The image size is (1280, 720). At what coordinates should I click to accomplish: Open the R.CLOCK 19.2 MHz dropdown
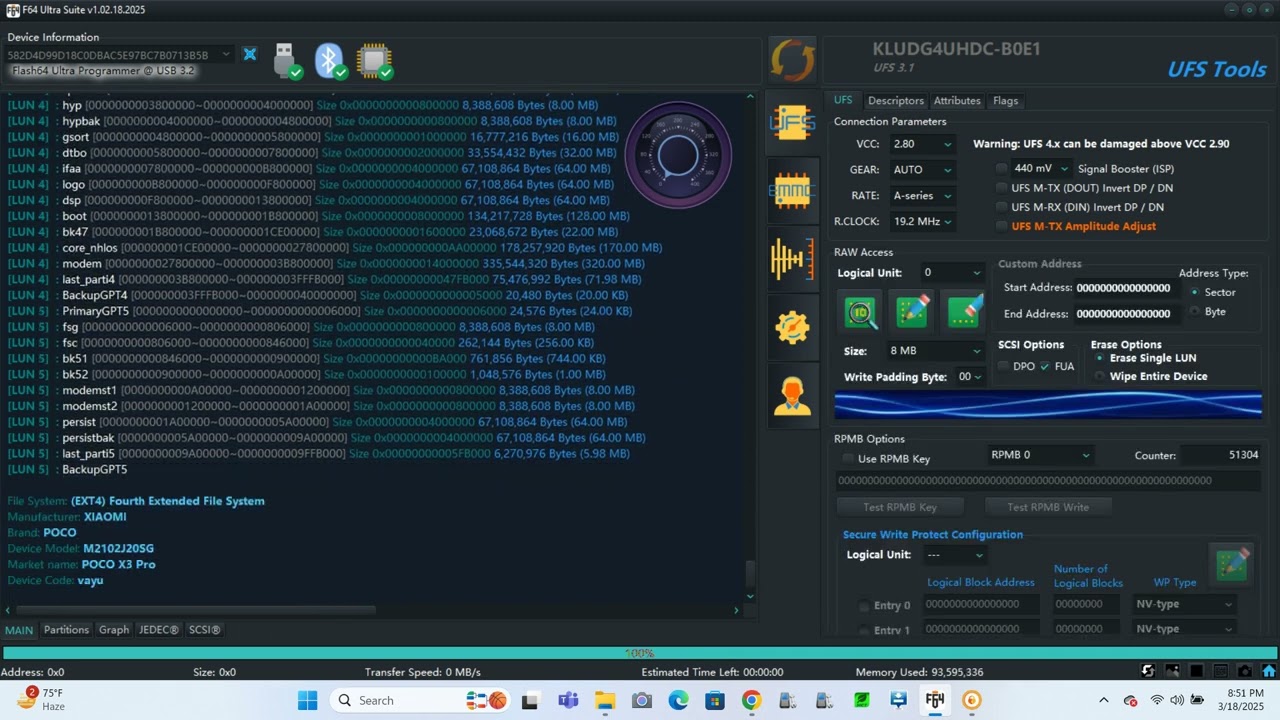[x=921, y=221]
